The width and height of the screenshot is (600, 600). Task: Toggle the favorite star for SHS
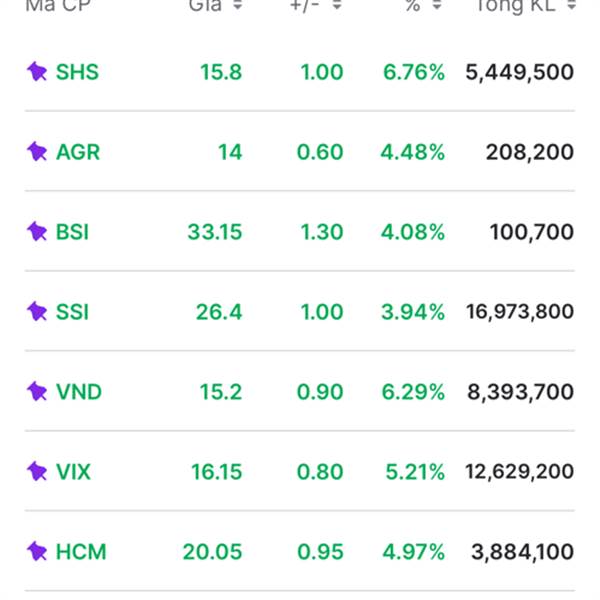[x=37, y=72]
